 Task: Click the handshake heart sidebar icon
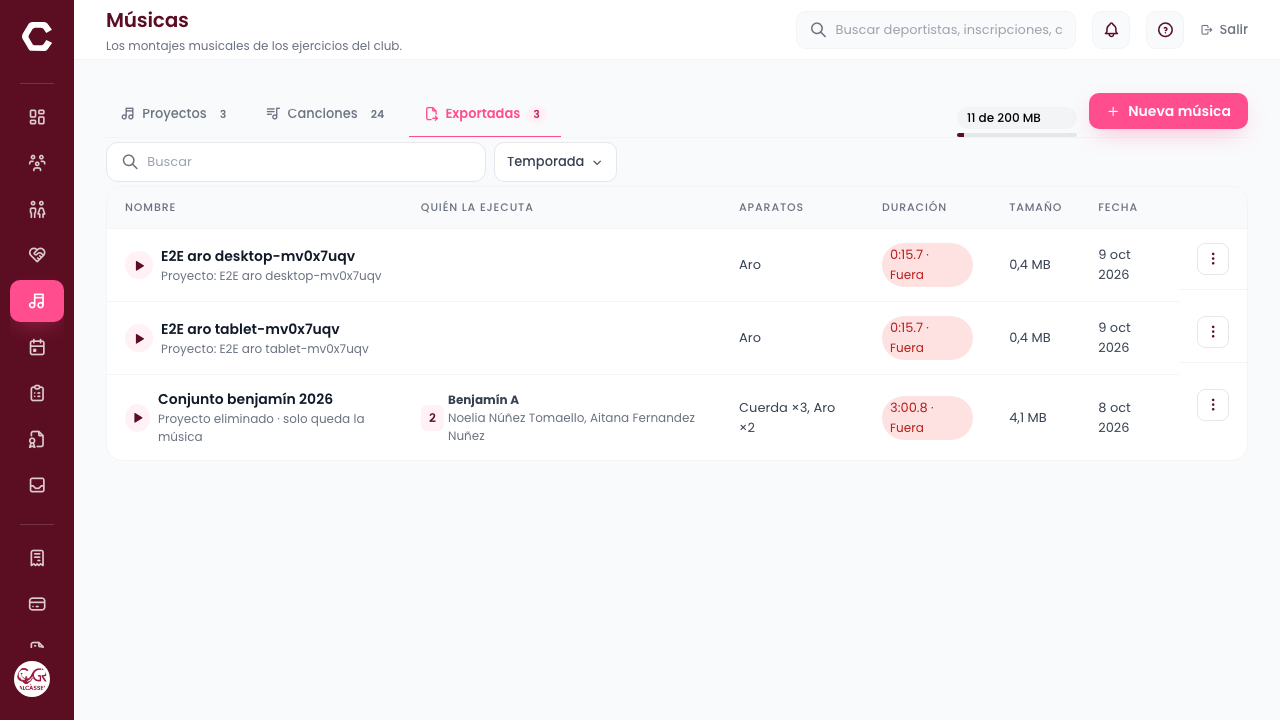pyautogui.click(x=37, y=255)
